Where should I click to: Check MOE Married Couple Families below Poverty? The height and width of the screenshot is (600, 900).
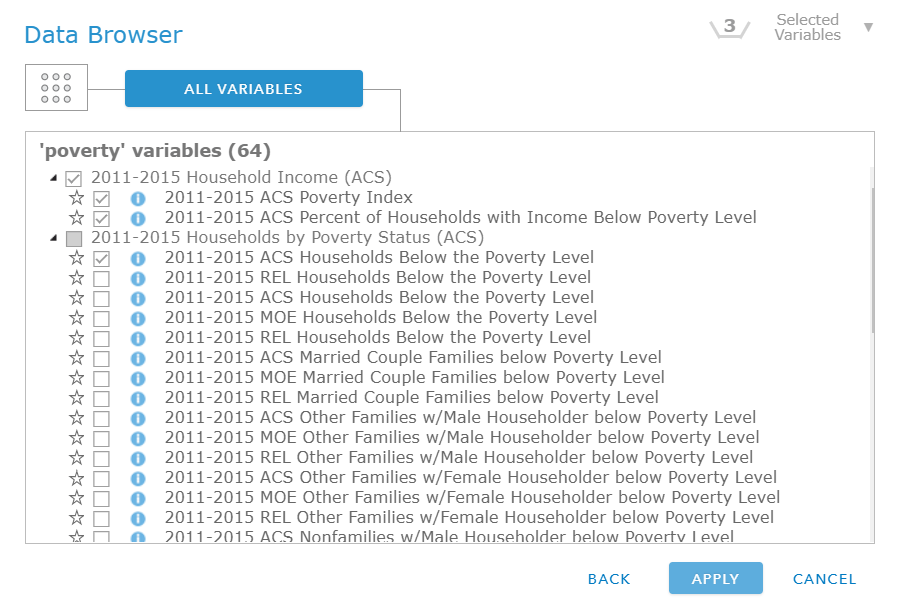101,378
